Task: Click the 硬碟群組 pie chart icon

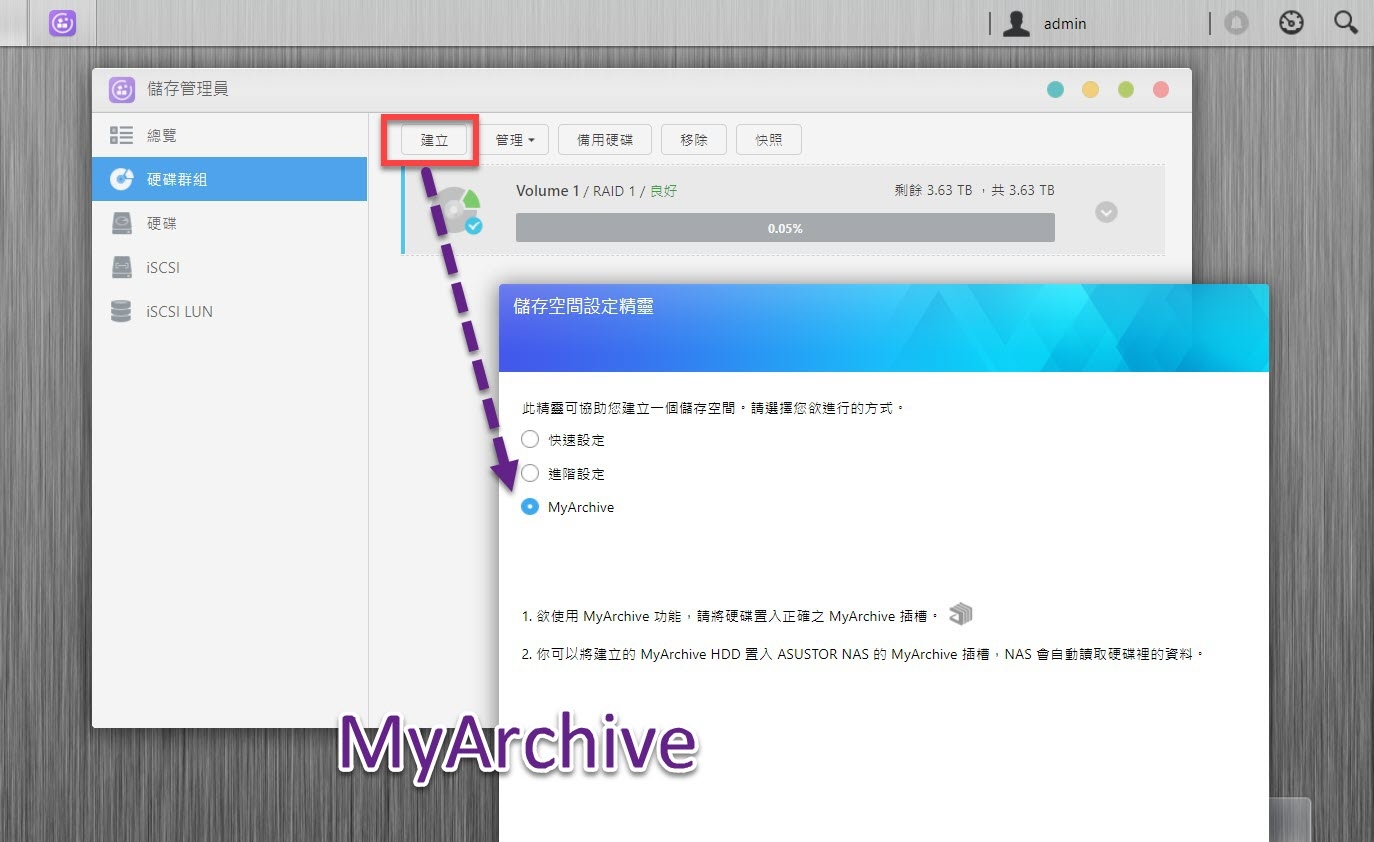Action: click(121, 179)
